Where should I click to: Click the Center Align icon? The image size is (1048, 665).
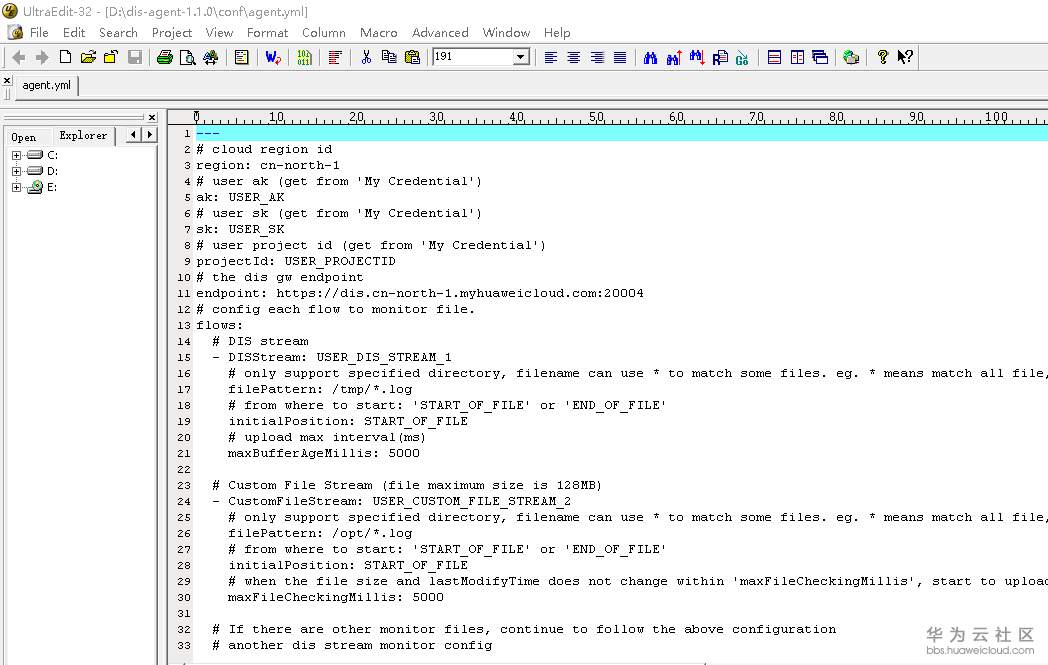click(x=573, y=57)
